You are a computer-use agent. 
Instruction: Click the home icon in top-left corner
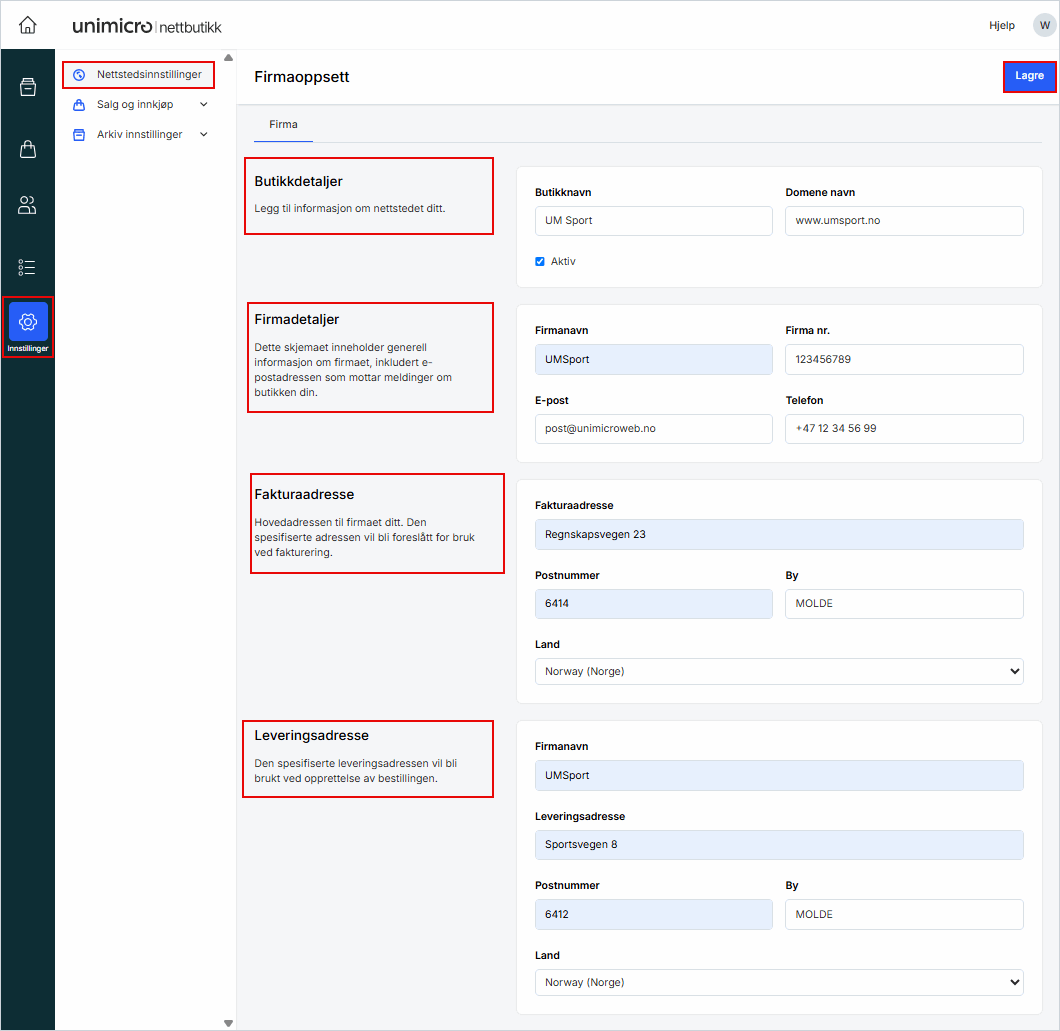coord(28,25)
